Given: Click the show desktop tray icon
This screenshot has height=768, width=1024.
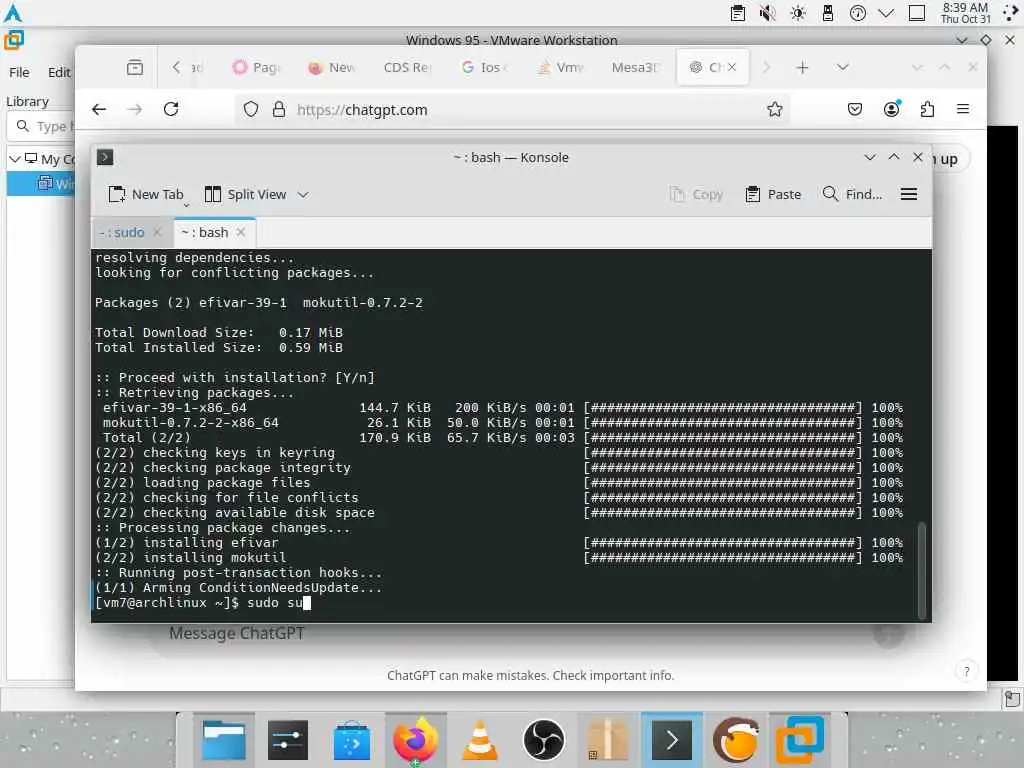Looking at the screenshot, I should 916,13.
